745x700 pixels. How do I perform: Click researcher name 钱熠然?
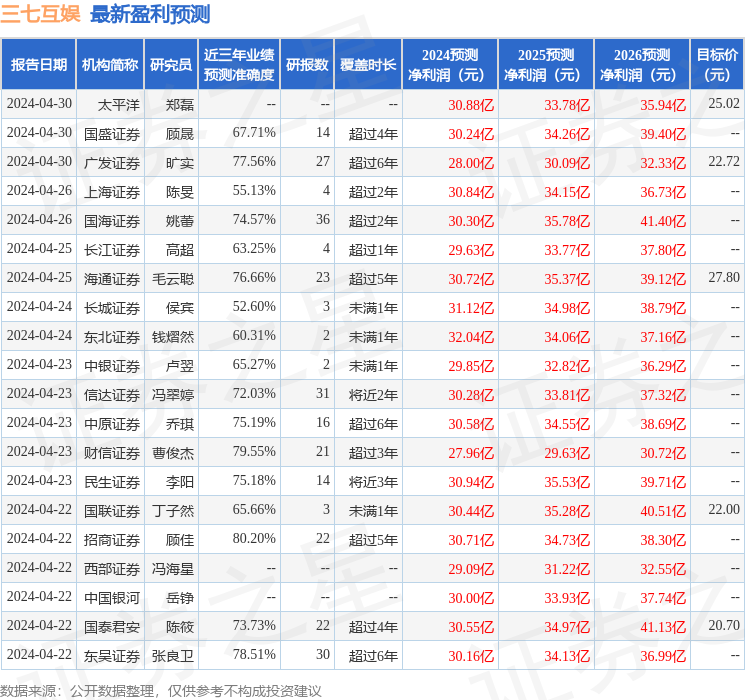tap(173, 337)
